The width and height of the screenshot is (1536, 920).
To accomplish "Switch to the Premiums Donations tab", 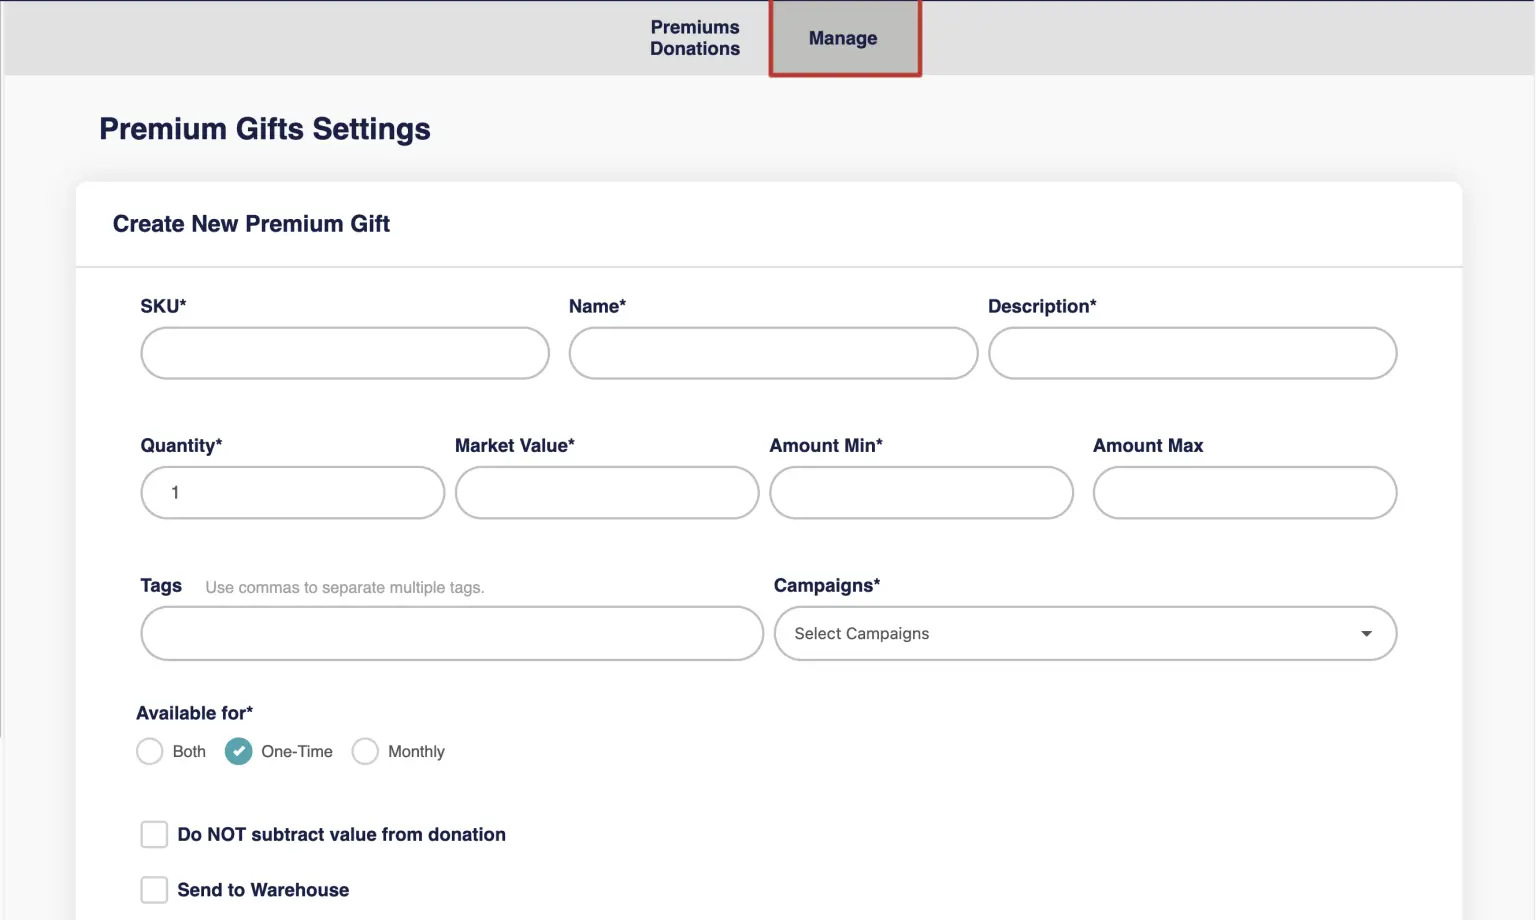I will click(x=694, y=38).
